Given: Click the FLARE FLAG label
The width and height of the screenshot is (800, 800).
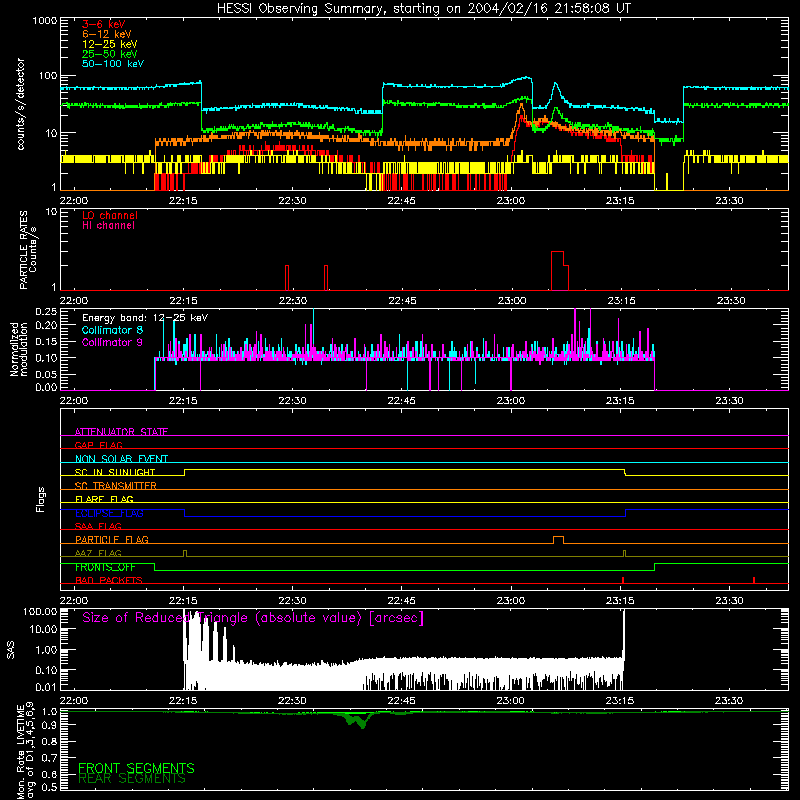Looking at the screenshot, I should pyautogui.click(x=104, y=499).
